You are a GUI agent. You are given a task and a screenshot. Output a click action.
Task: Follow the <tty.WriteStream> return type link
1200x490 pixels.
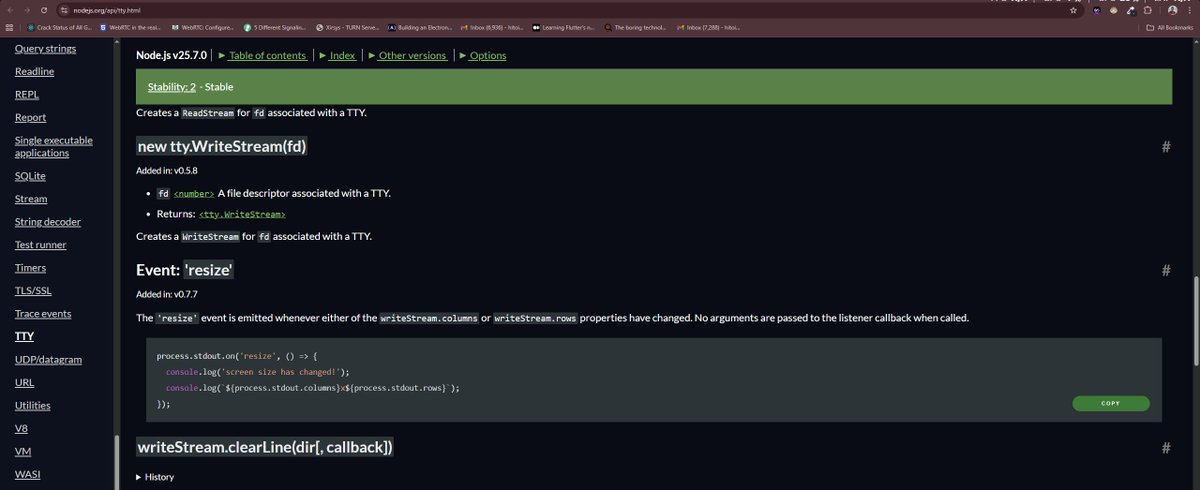click(x=242, y=214)
